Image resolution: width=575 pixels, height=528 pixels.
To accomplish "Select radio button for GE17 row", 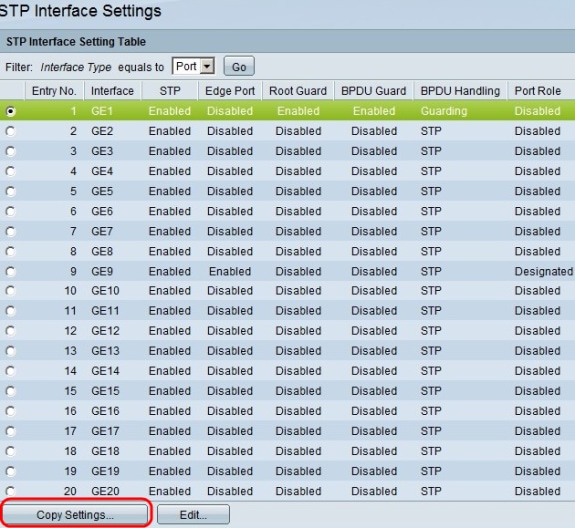I will point(11,431).
